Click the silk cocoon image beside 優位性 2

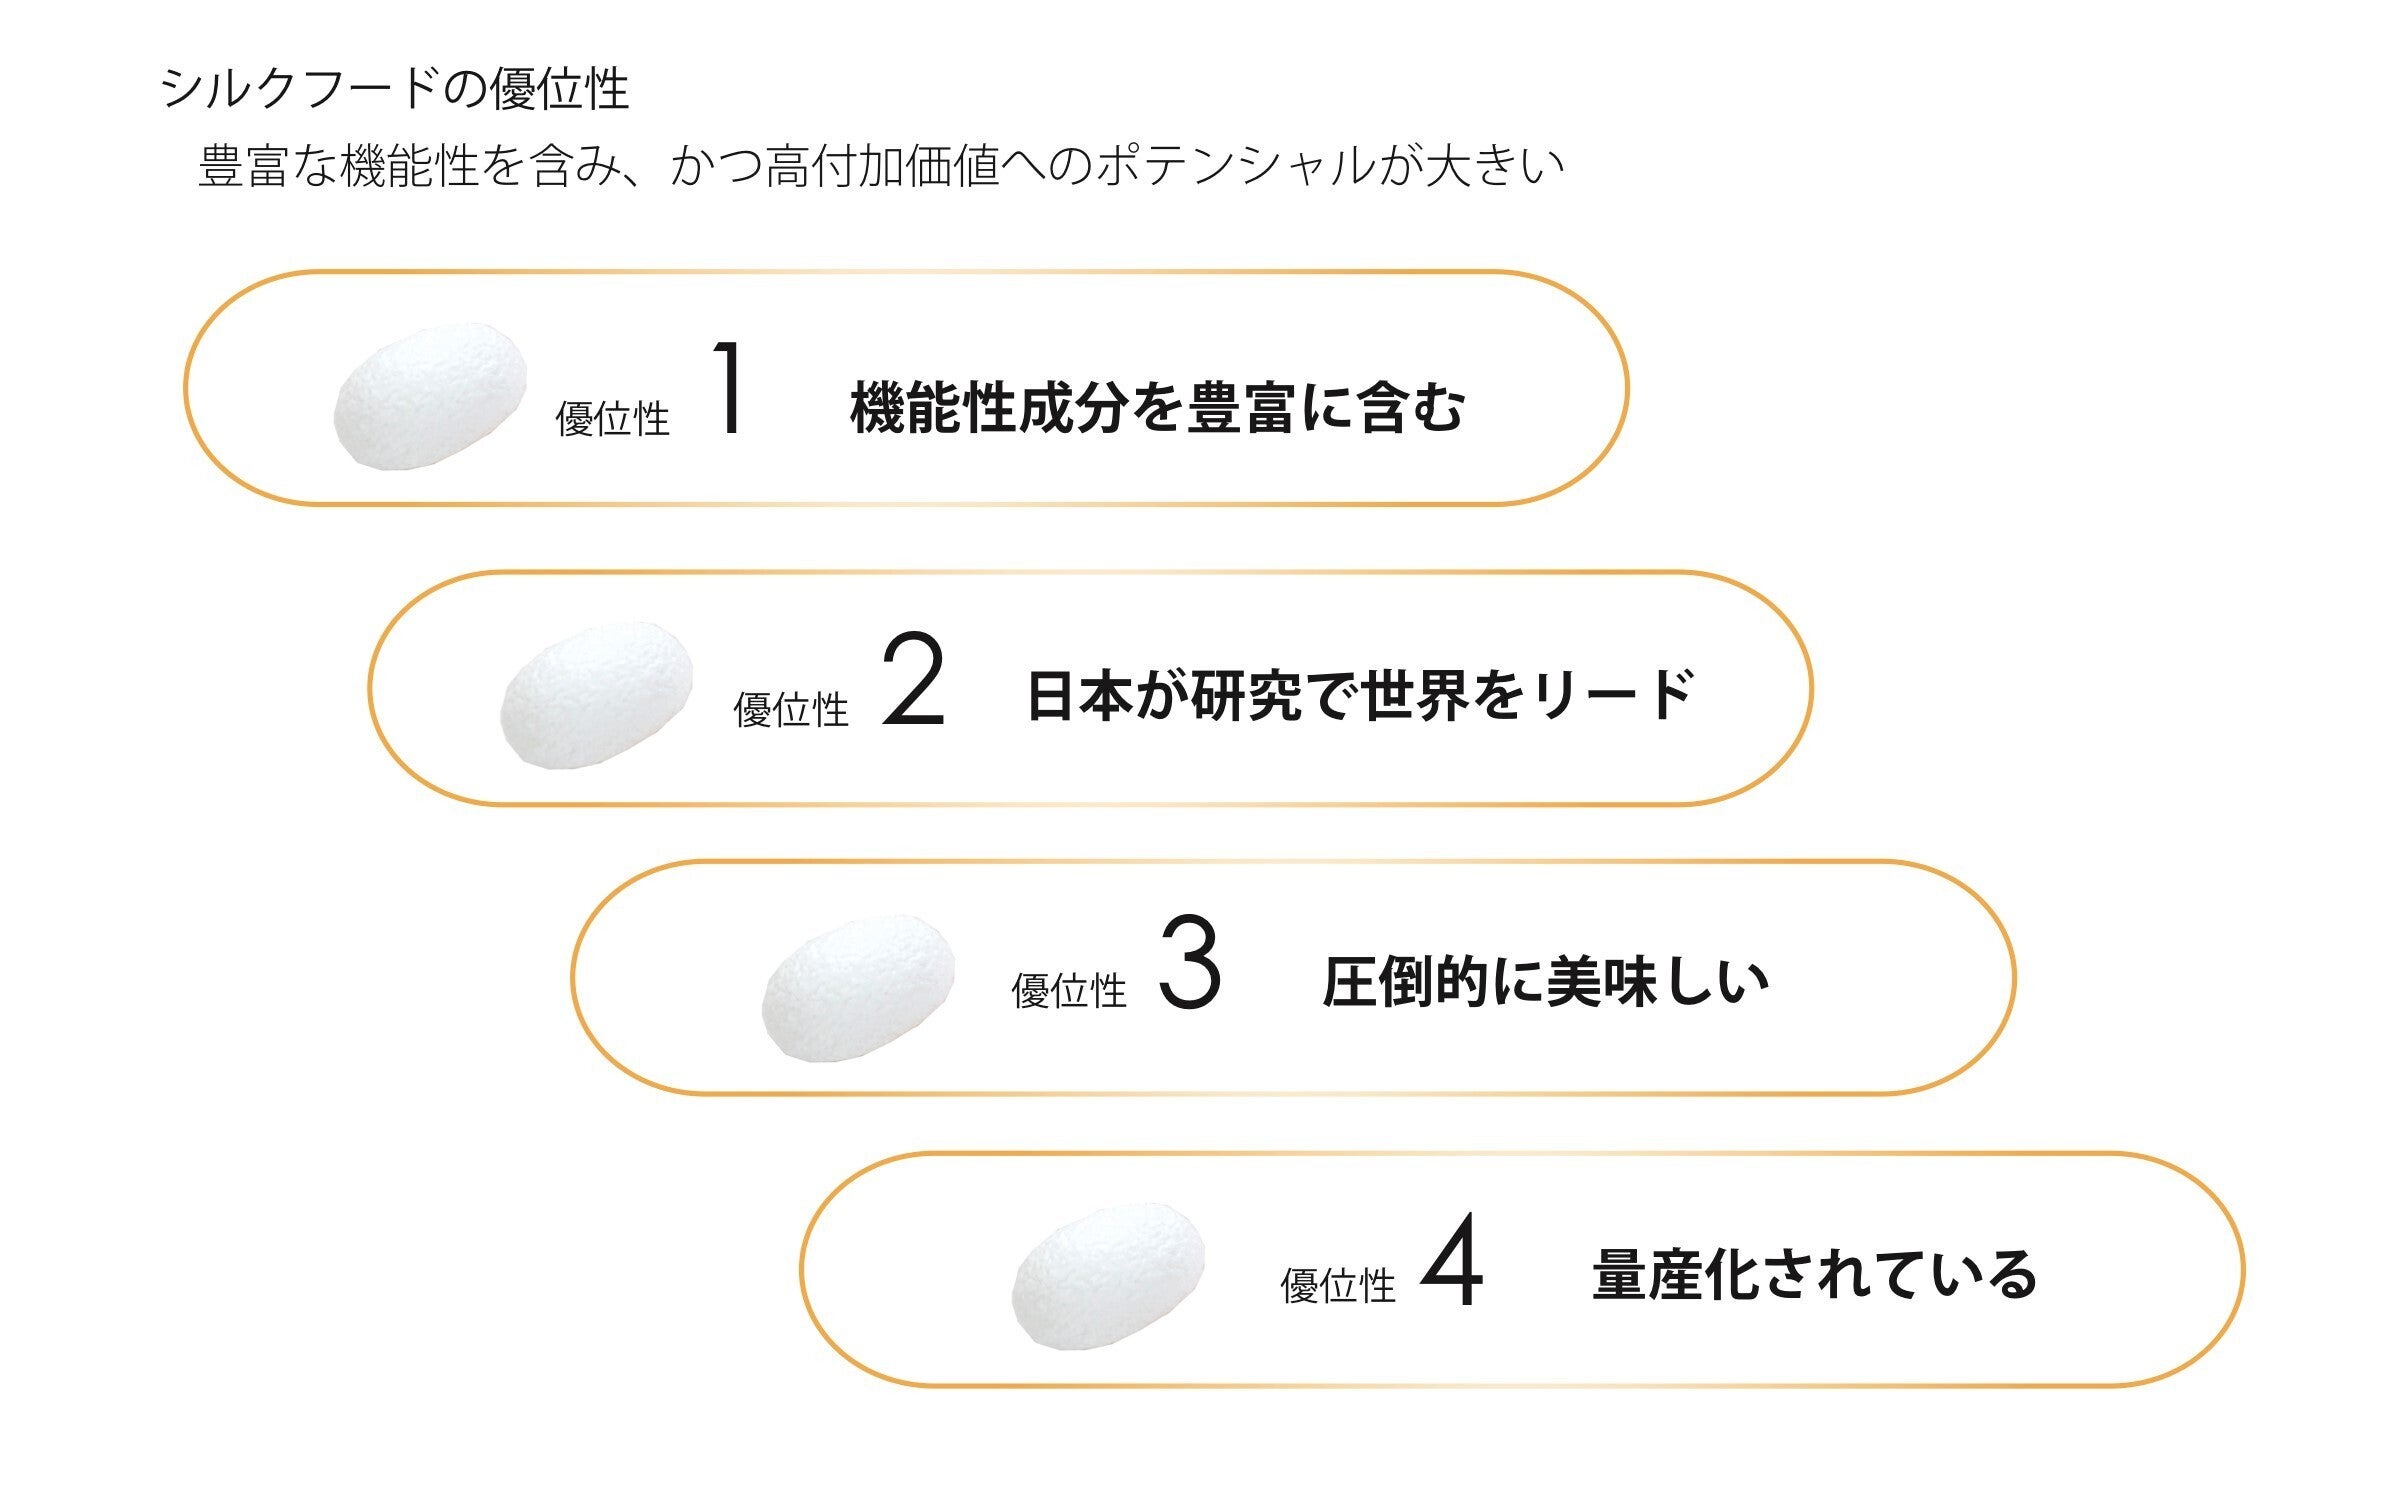point(596,695)
